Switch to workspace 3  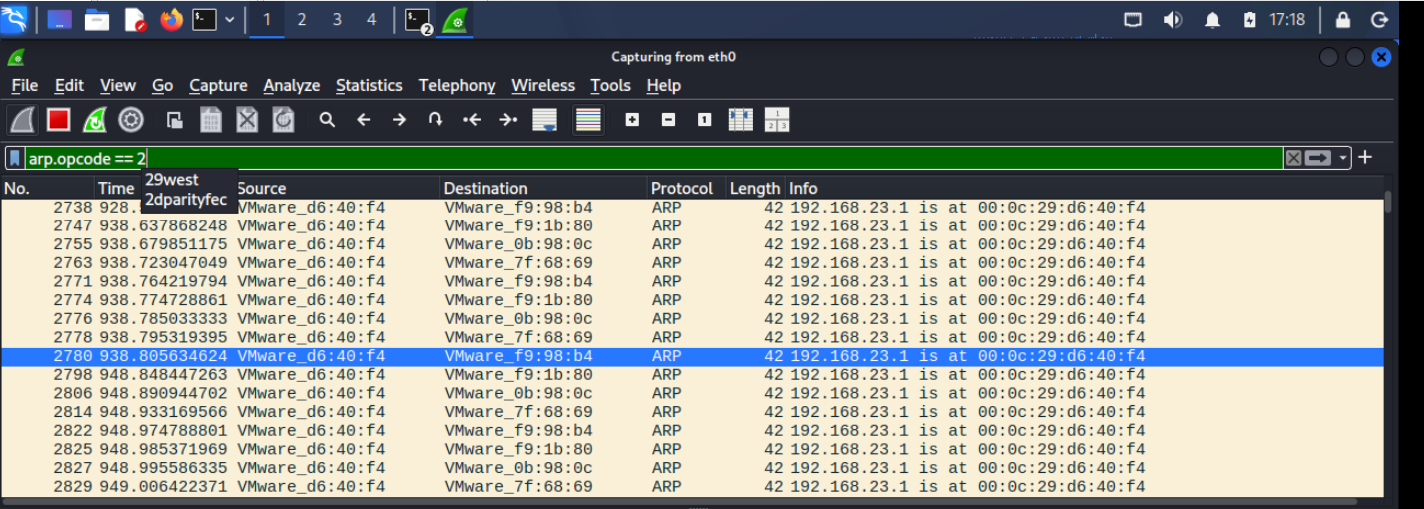(x=337, y=19)
